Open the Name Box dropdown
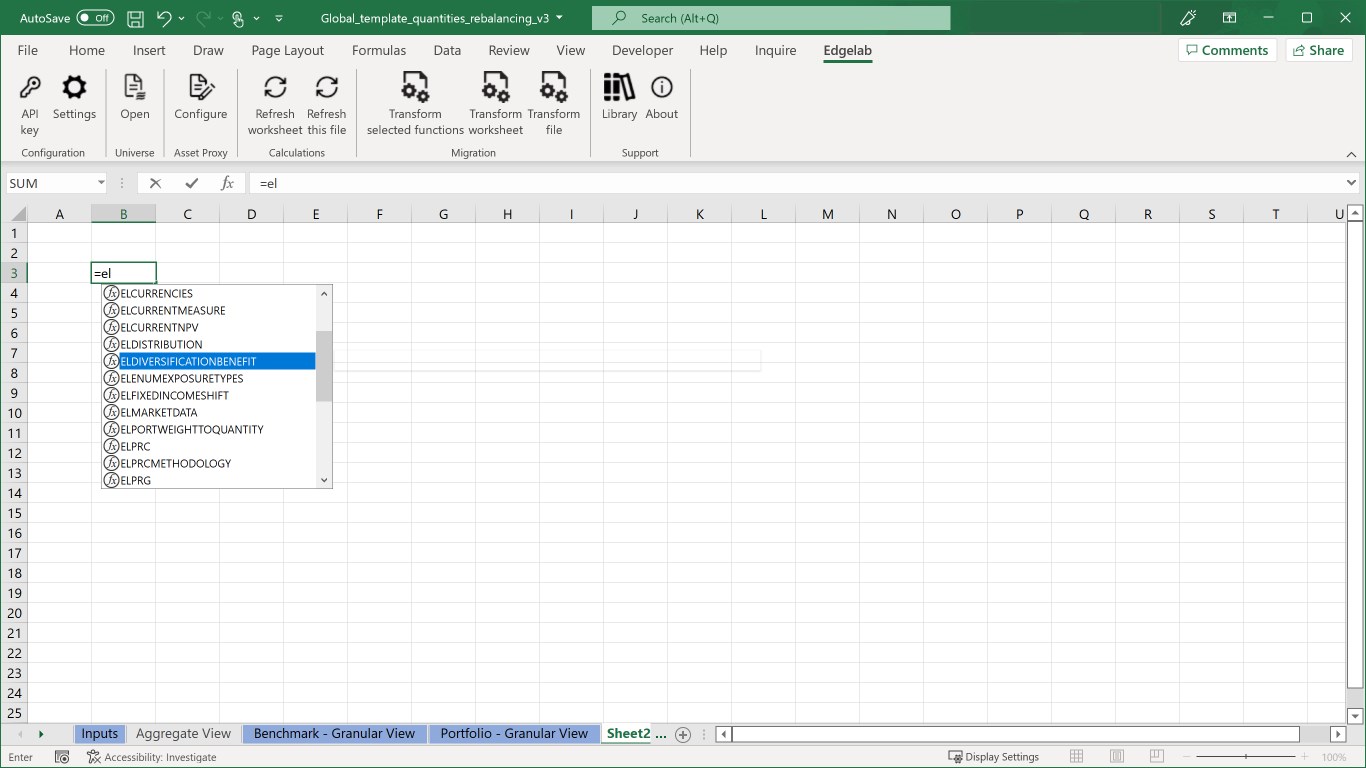The height and width of the screenshot is (768, 1366). coord(101,183)
